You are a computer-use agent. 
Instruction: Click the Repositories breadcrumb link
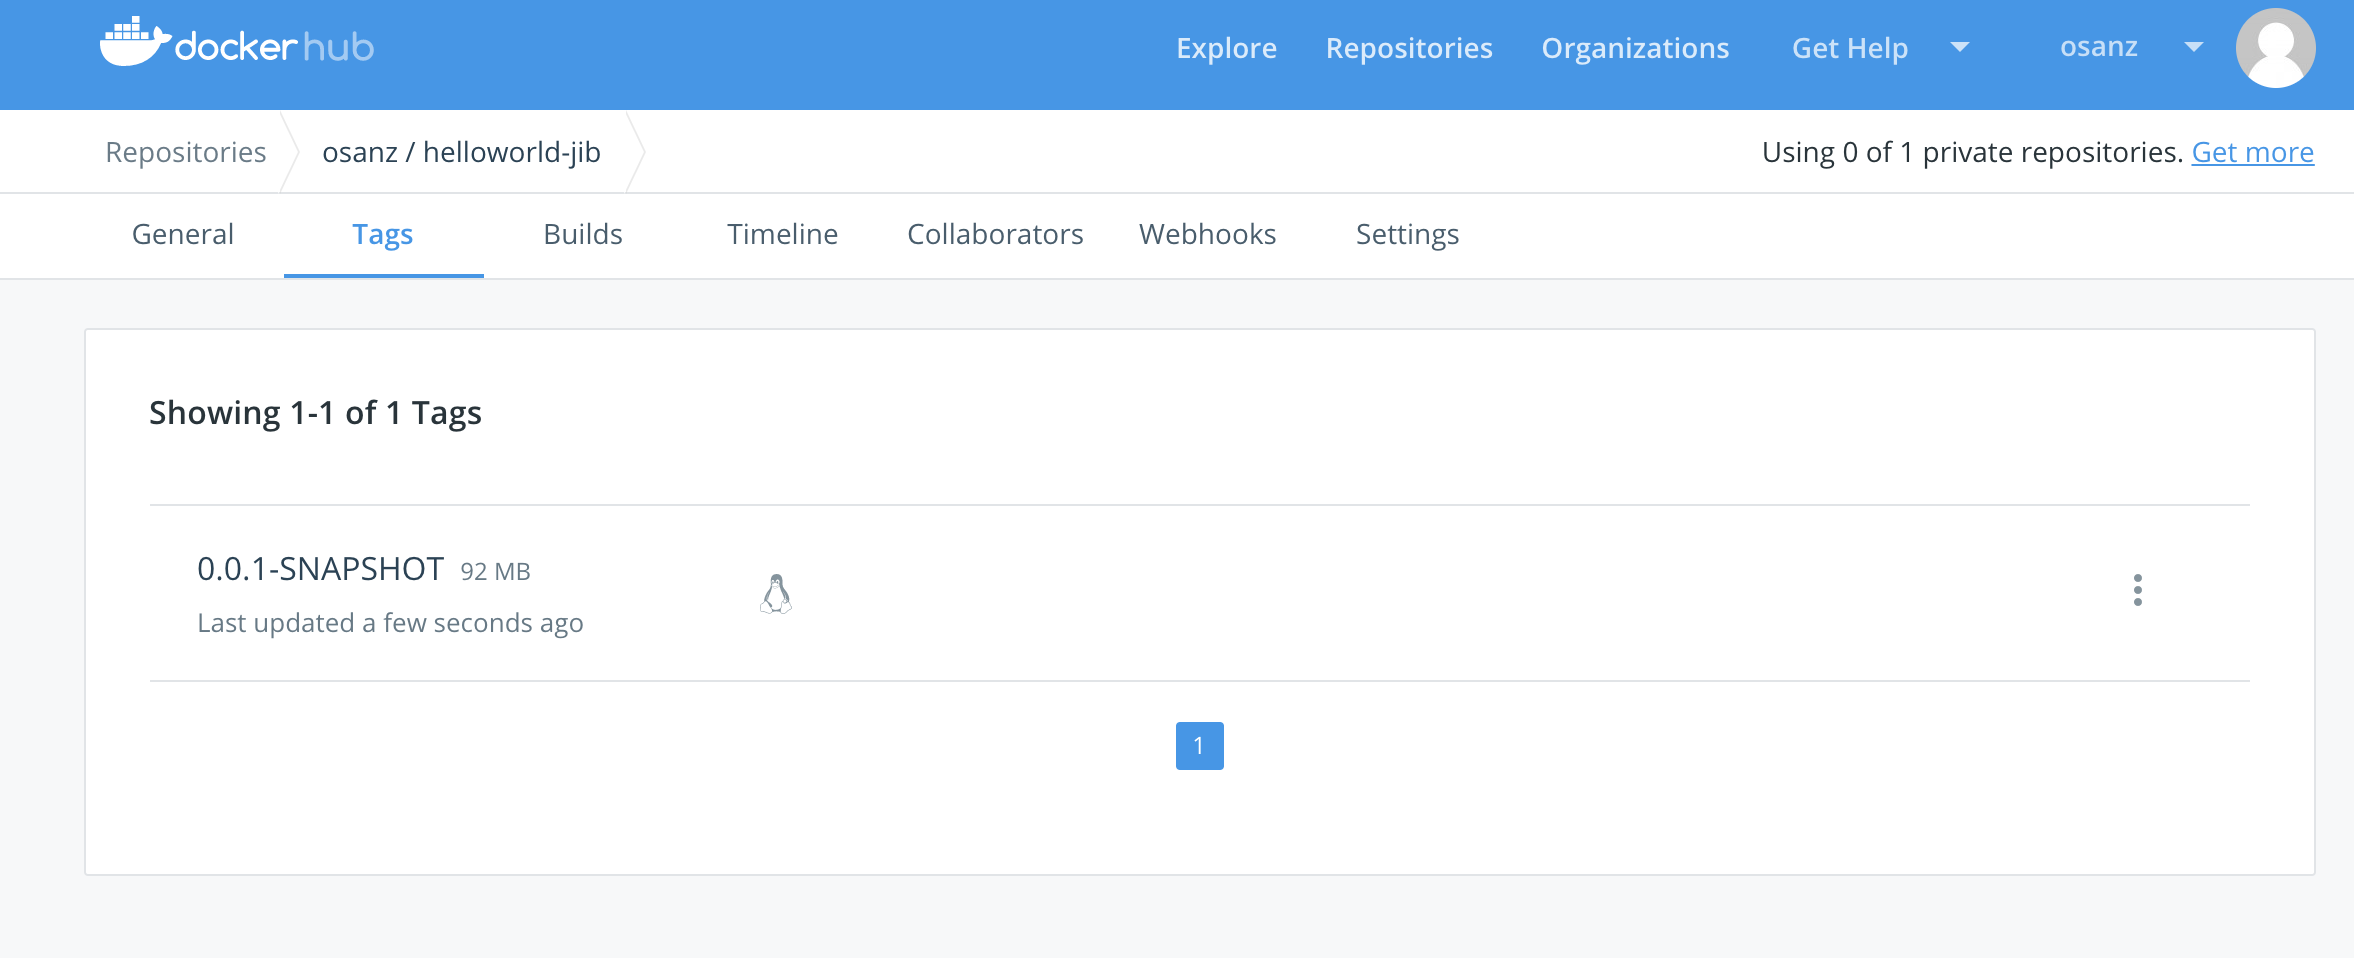click(x=186, y=152)
